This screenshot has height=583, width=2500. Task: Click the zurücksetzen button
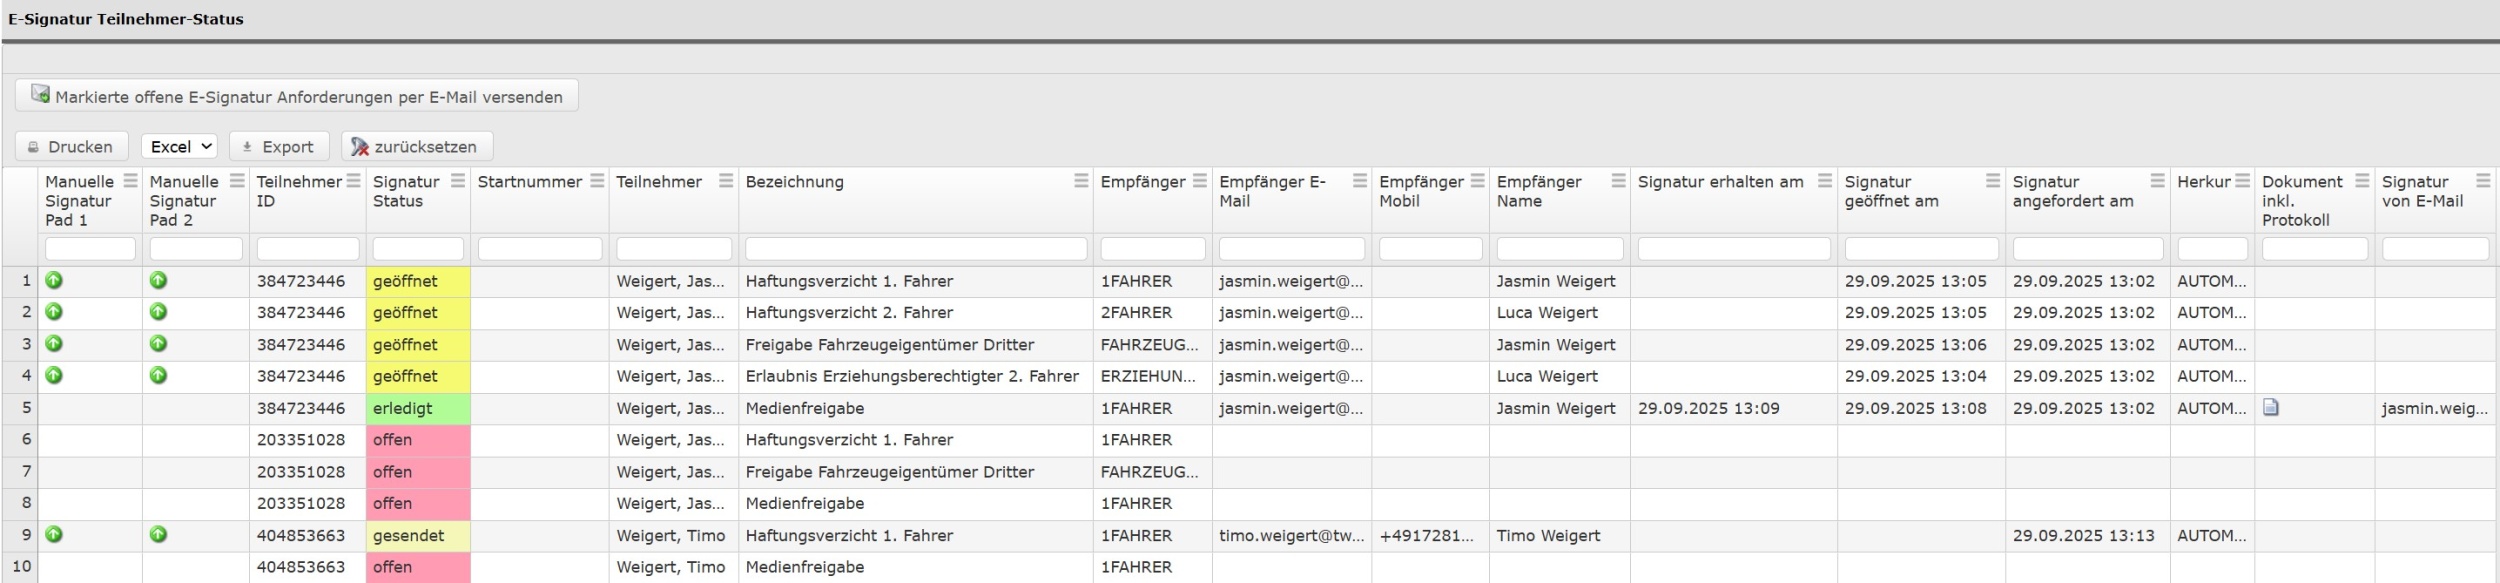417,147
